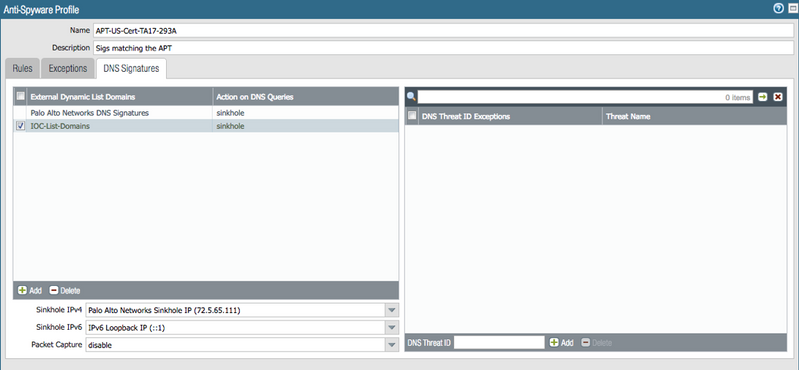Click the Threat Name column header

coord(694,116)
